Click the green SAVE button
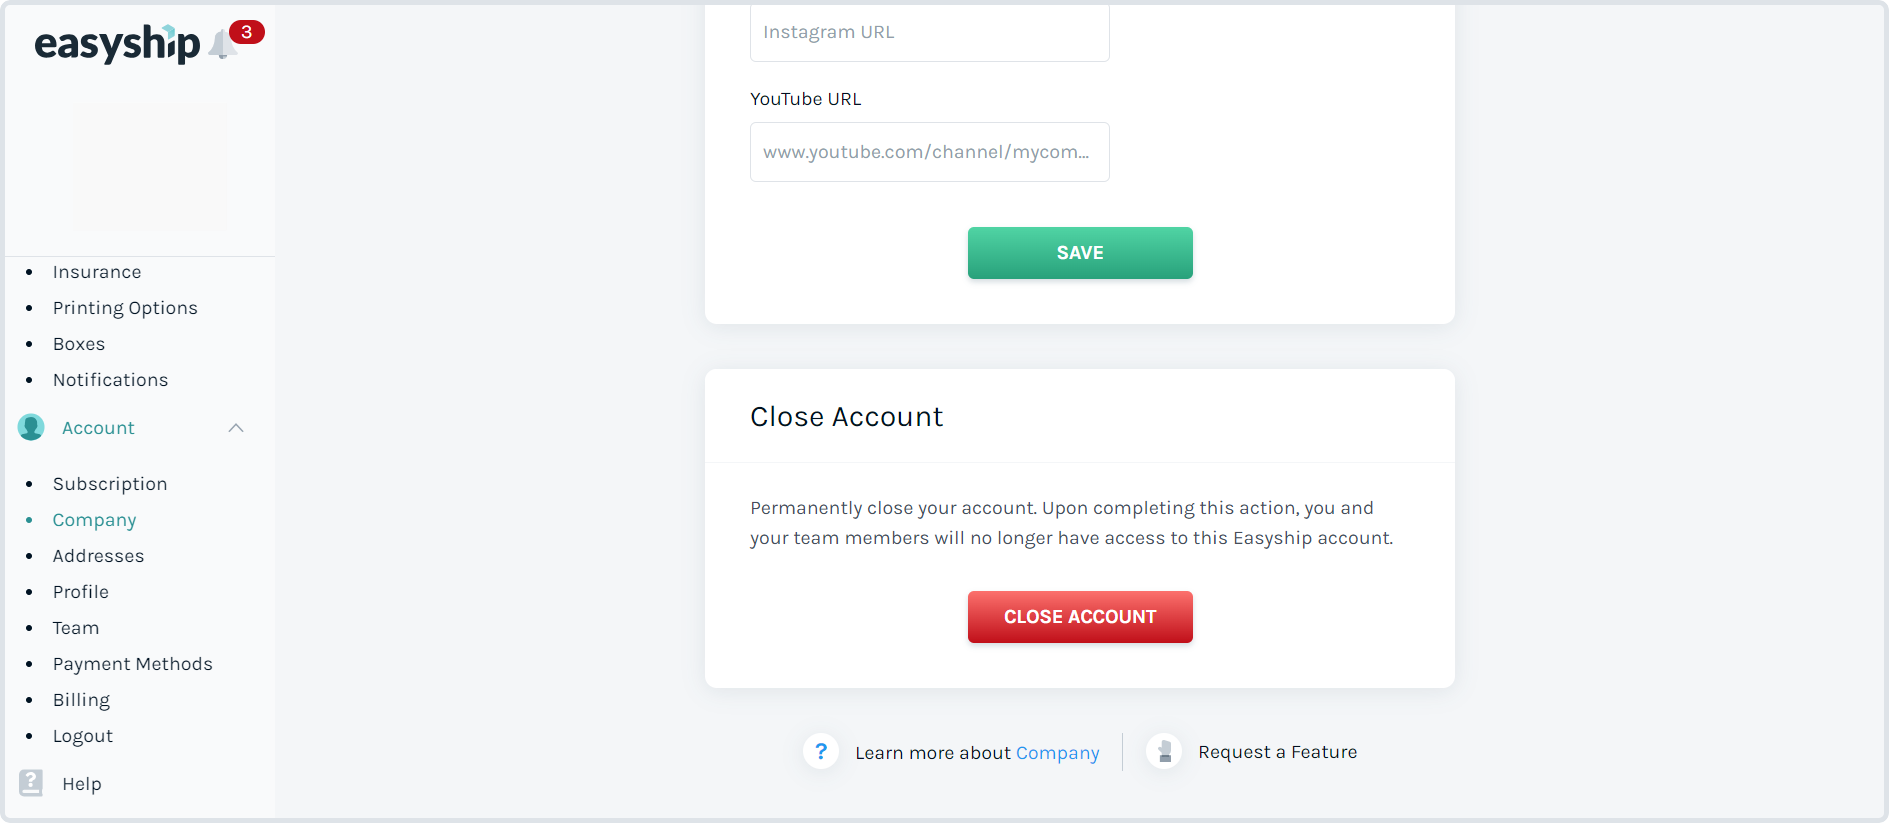The height and width of the screenshot is (823, 1889). [1080, 253]
